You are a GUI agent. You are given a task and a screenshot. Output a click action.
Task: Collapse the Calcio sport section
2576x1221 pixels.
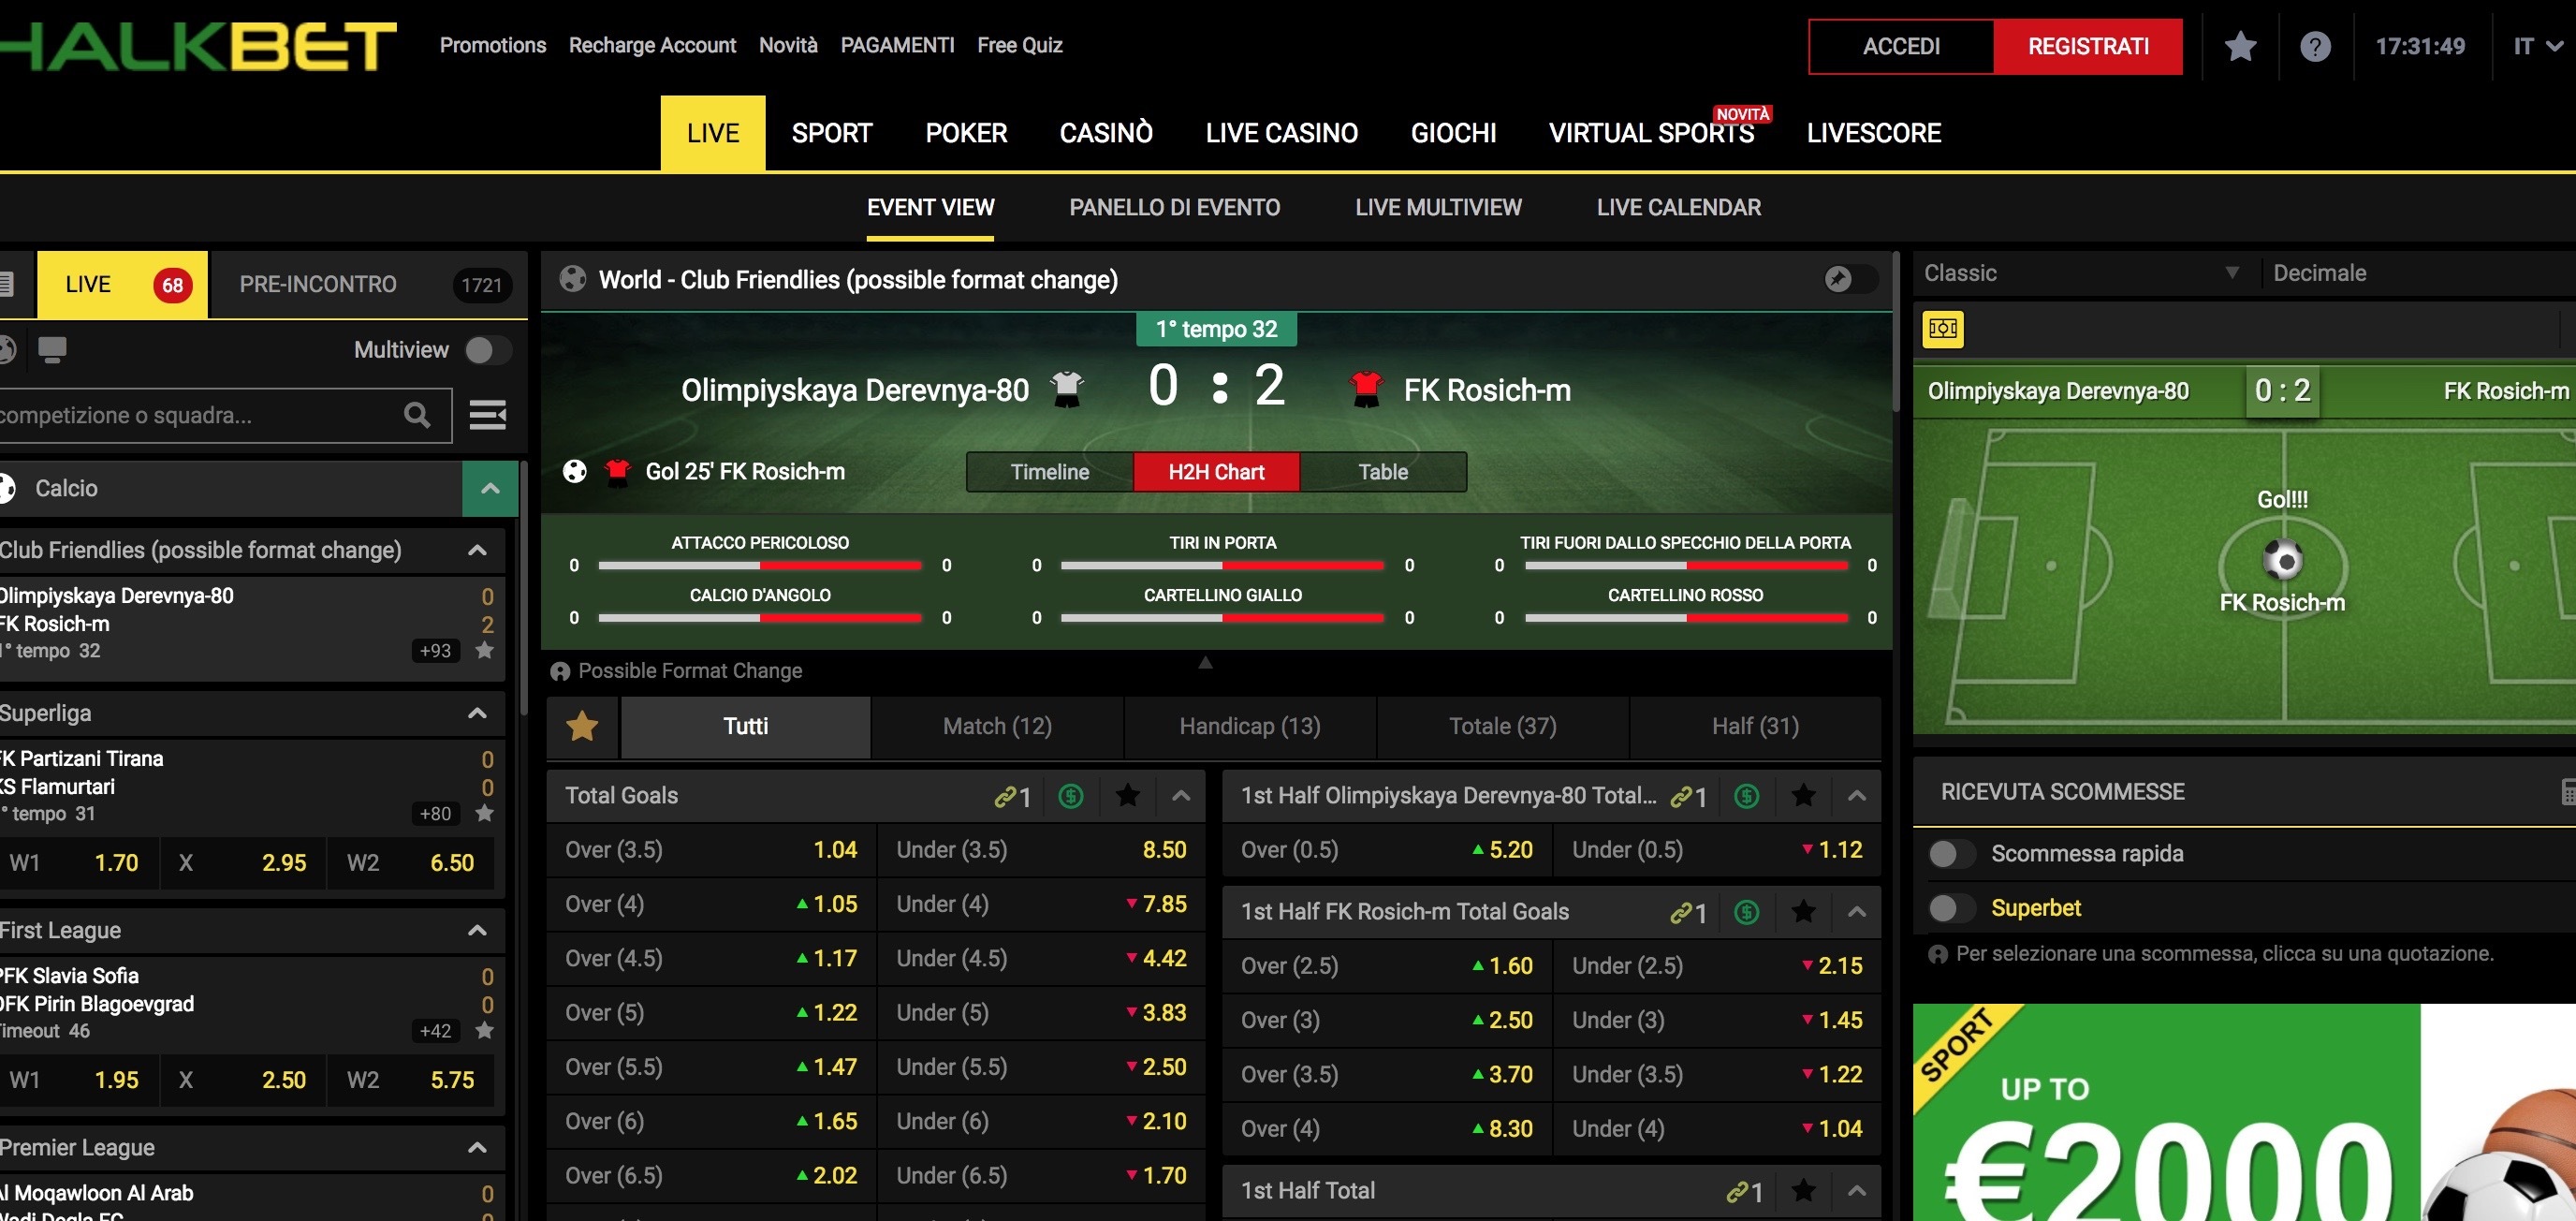[x=490, y=489]
